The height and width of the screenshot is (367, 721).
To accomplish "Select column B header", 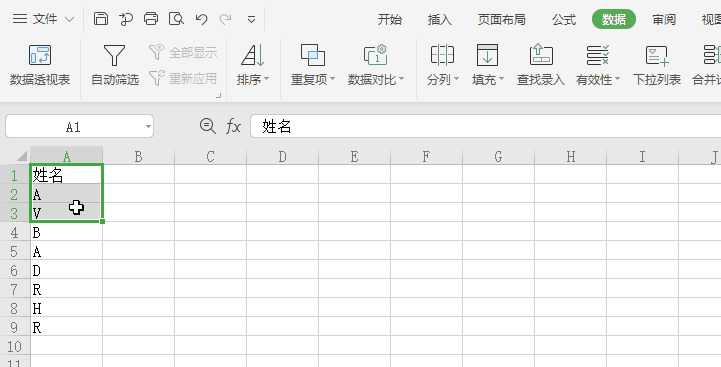I will pos(138,156).
